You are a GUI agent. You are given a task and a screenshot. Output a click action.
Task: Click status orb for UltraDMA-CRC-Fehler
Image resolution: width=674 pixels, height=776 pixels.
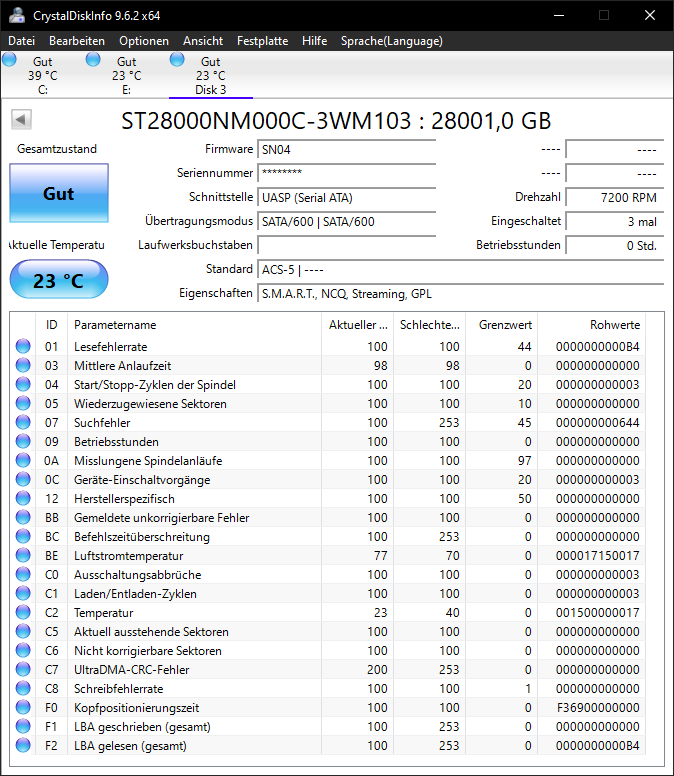point(23,669)
